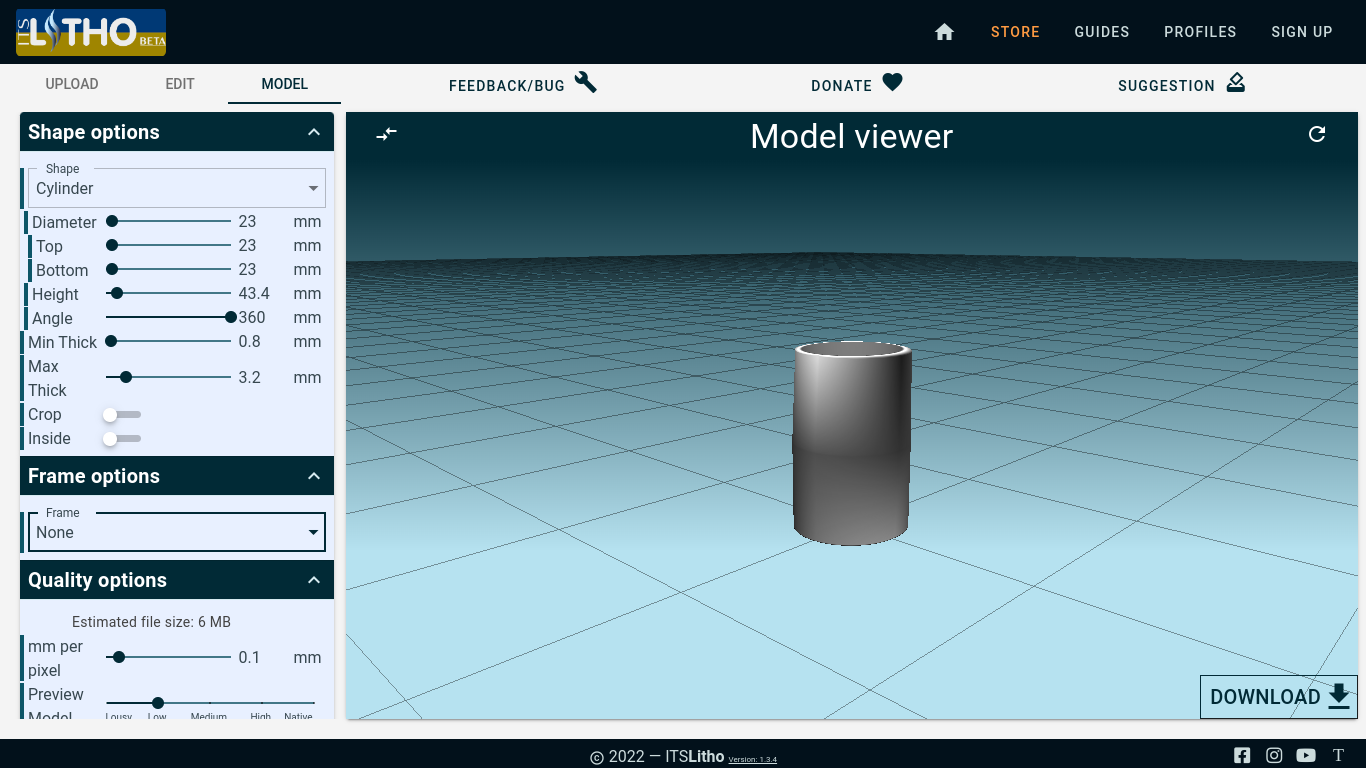Toggle the Inside switch
Screen dimensions: 1366x768
click(x=122, y=438)
